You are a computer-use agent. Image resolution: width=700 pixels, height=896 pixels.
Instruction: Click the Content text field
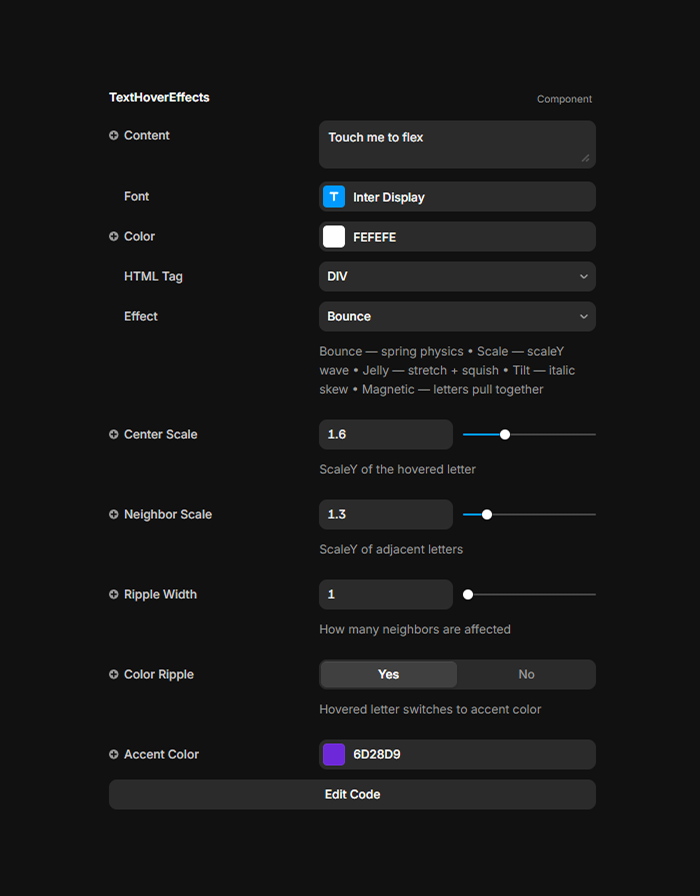point(457,144)
